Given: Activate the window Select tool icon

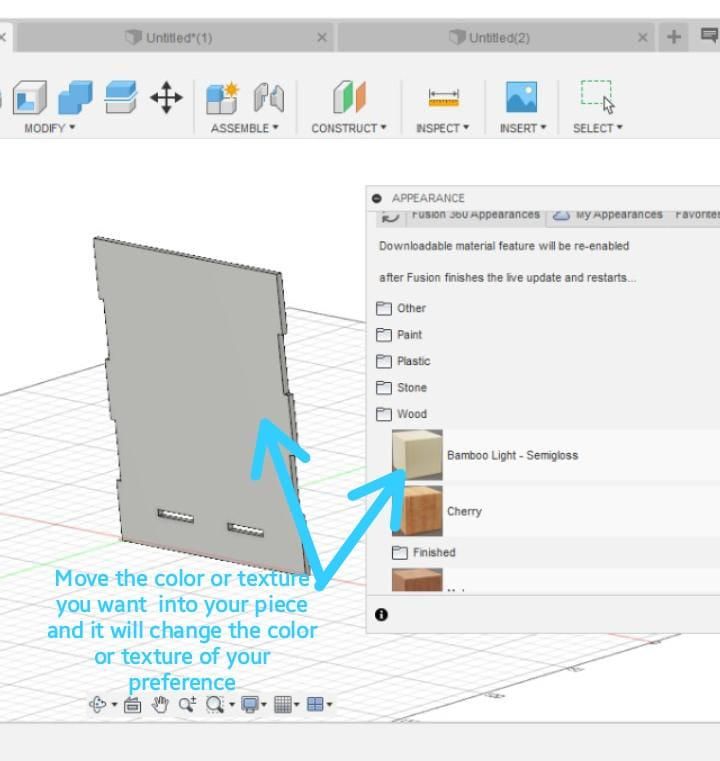Looking at the screenshot, I should (x=597, y=97).
